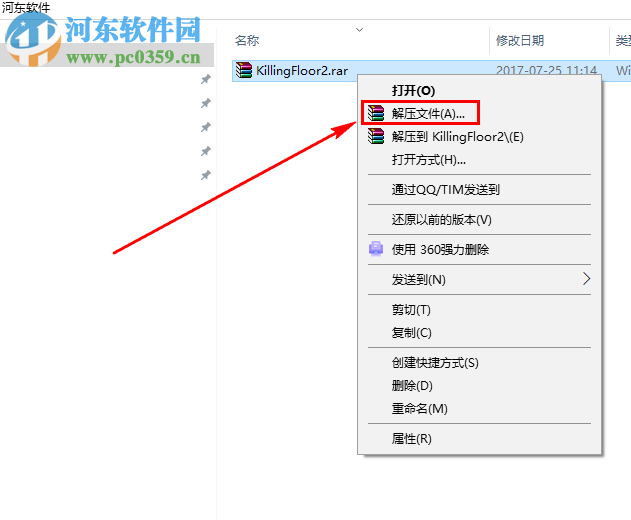
Task: Expand the 发送到(N) submenu arrow
Action: click(586, 279)
